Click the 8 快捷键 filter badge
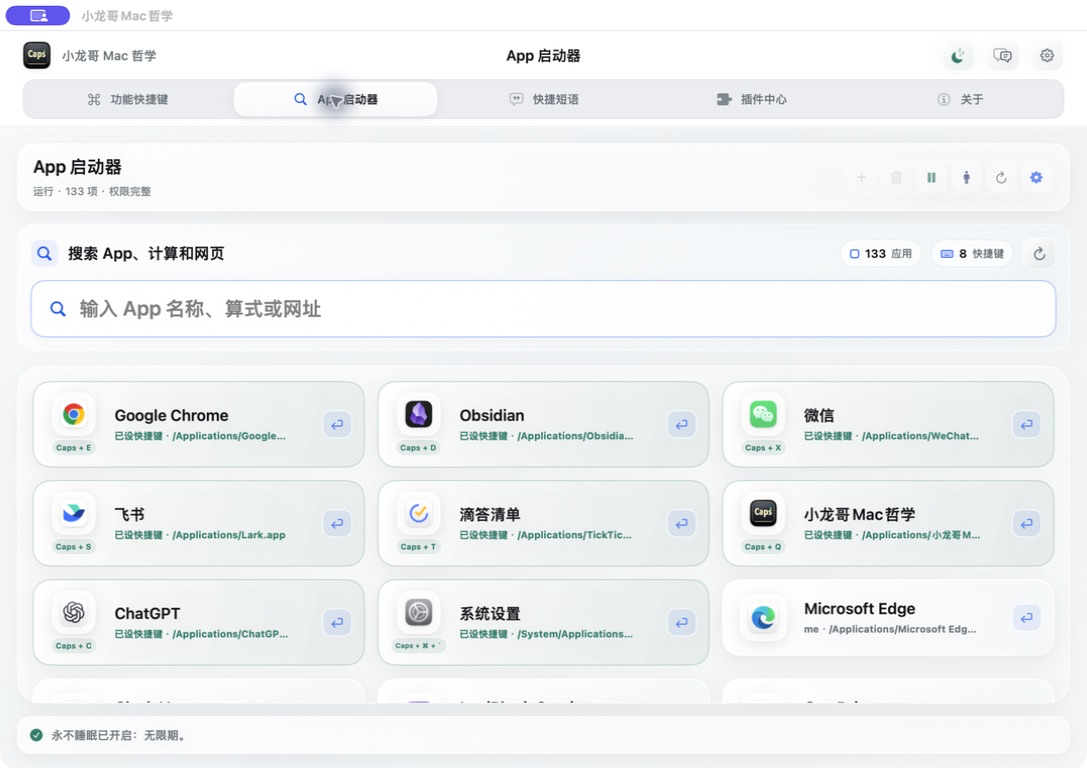The height and width of the screenshot is (768, 1087). pyautogui.click(x=972, y=254)
